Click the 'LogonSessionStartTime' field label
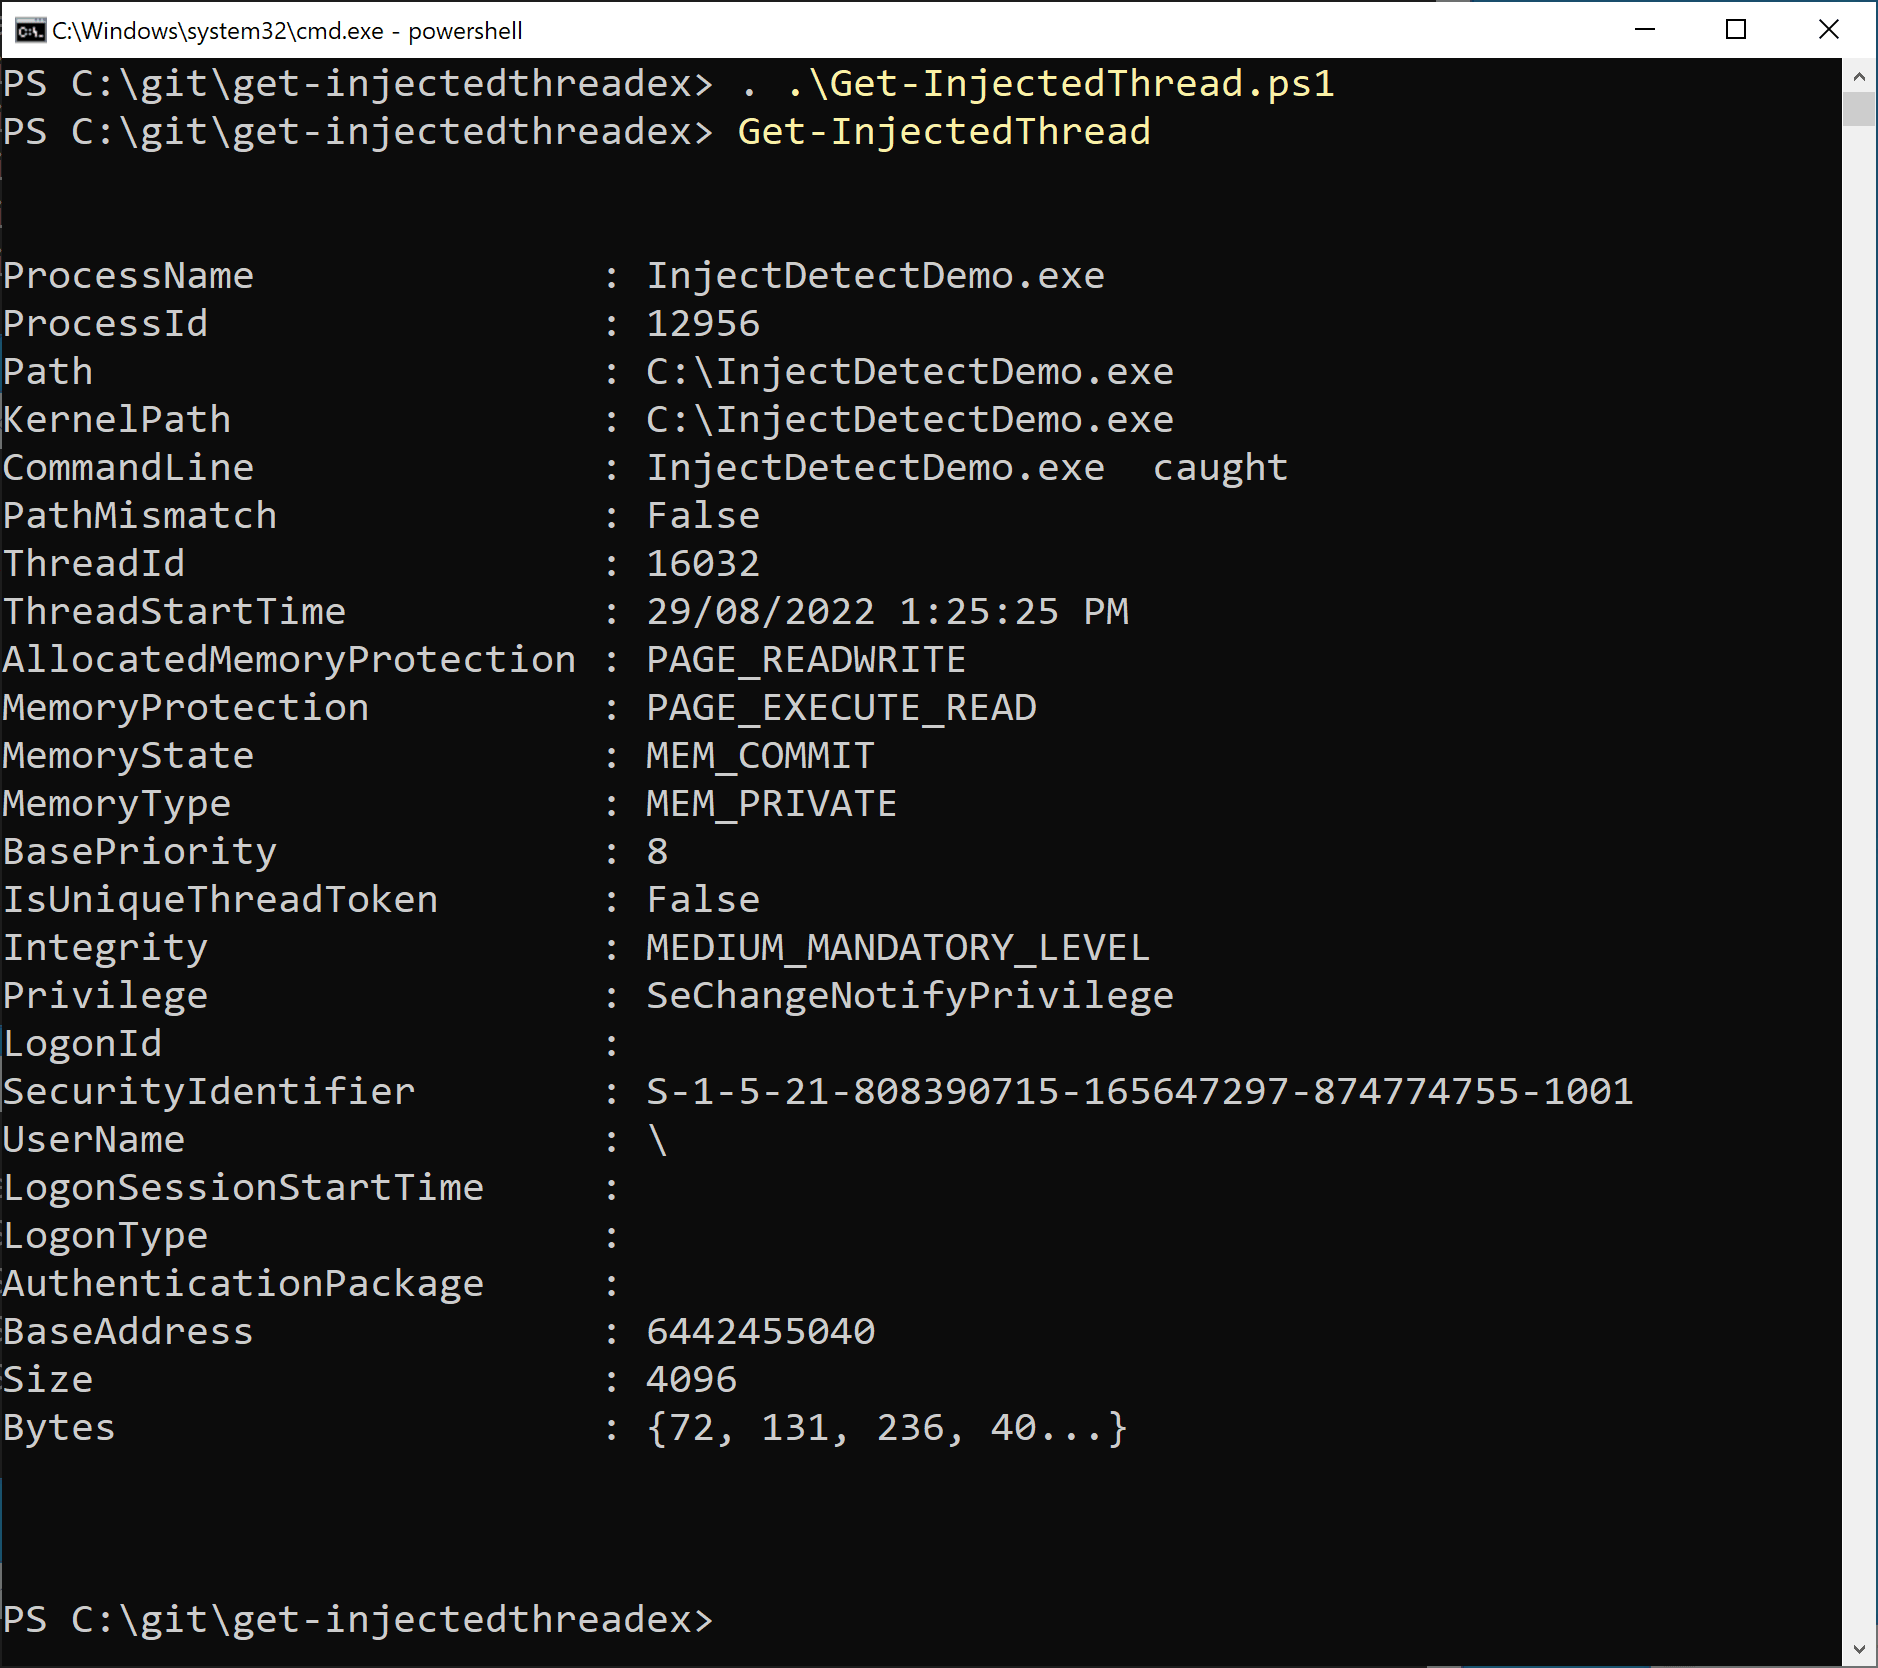The width and height of the screenshot is (1878, 1668). coord(243,1188)
